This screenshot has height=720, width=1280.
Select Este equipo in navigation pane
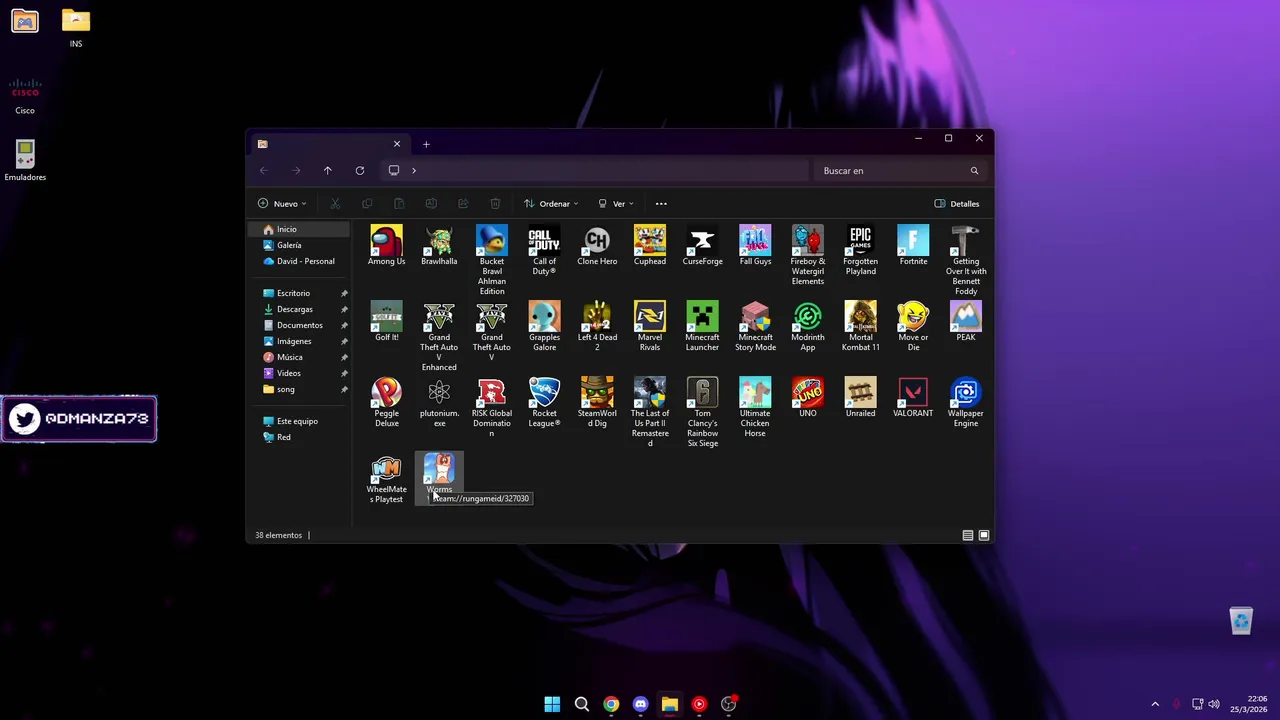pos(299,421)
